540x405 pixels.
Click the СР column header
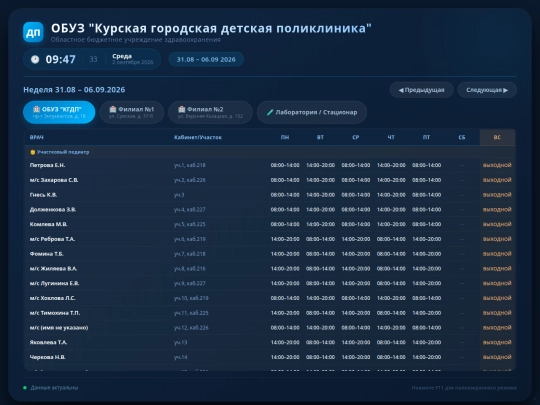pos(356,137)
